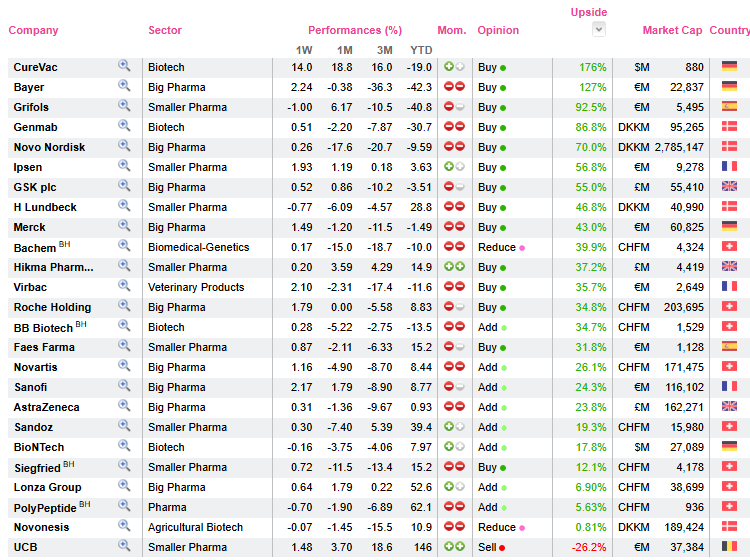Click the magnifier icon for Faes Farma
750x560 pixels.
tap(124, 346)
